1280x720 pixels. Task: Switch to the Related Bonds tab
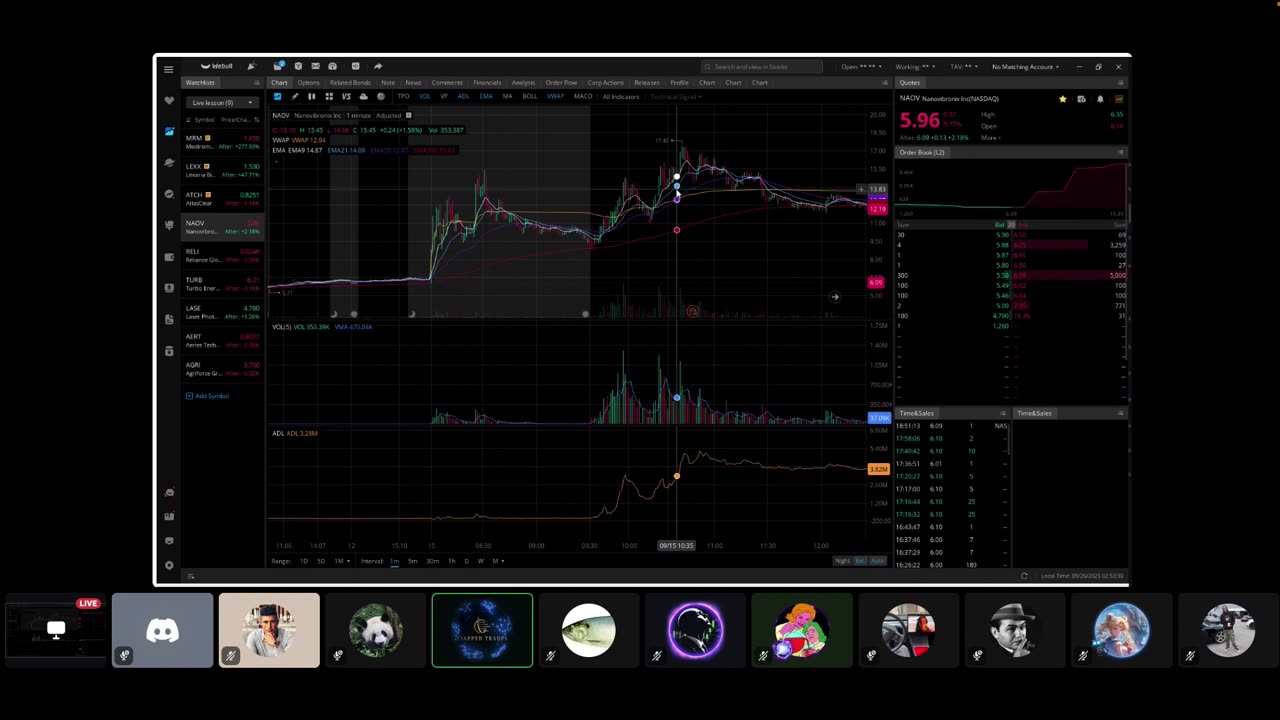tap(350, 83)
